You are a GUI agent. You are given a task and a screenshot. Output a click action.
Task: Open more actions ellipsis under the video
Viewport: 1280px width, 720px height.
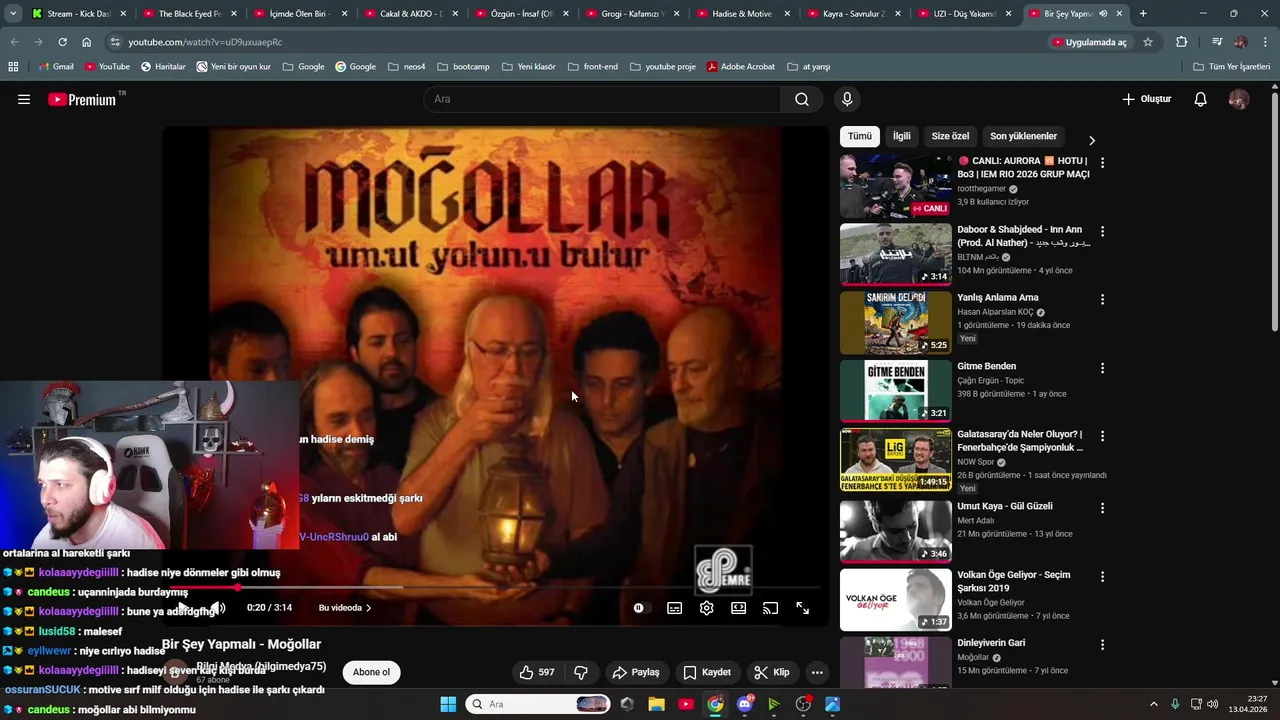817,672
